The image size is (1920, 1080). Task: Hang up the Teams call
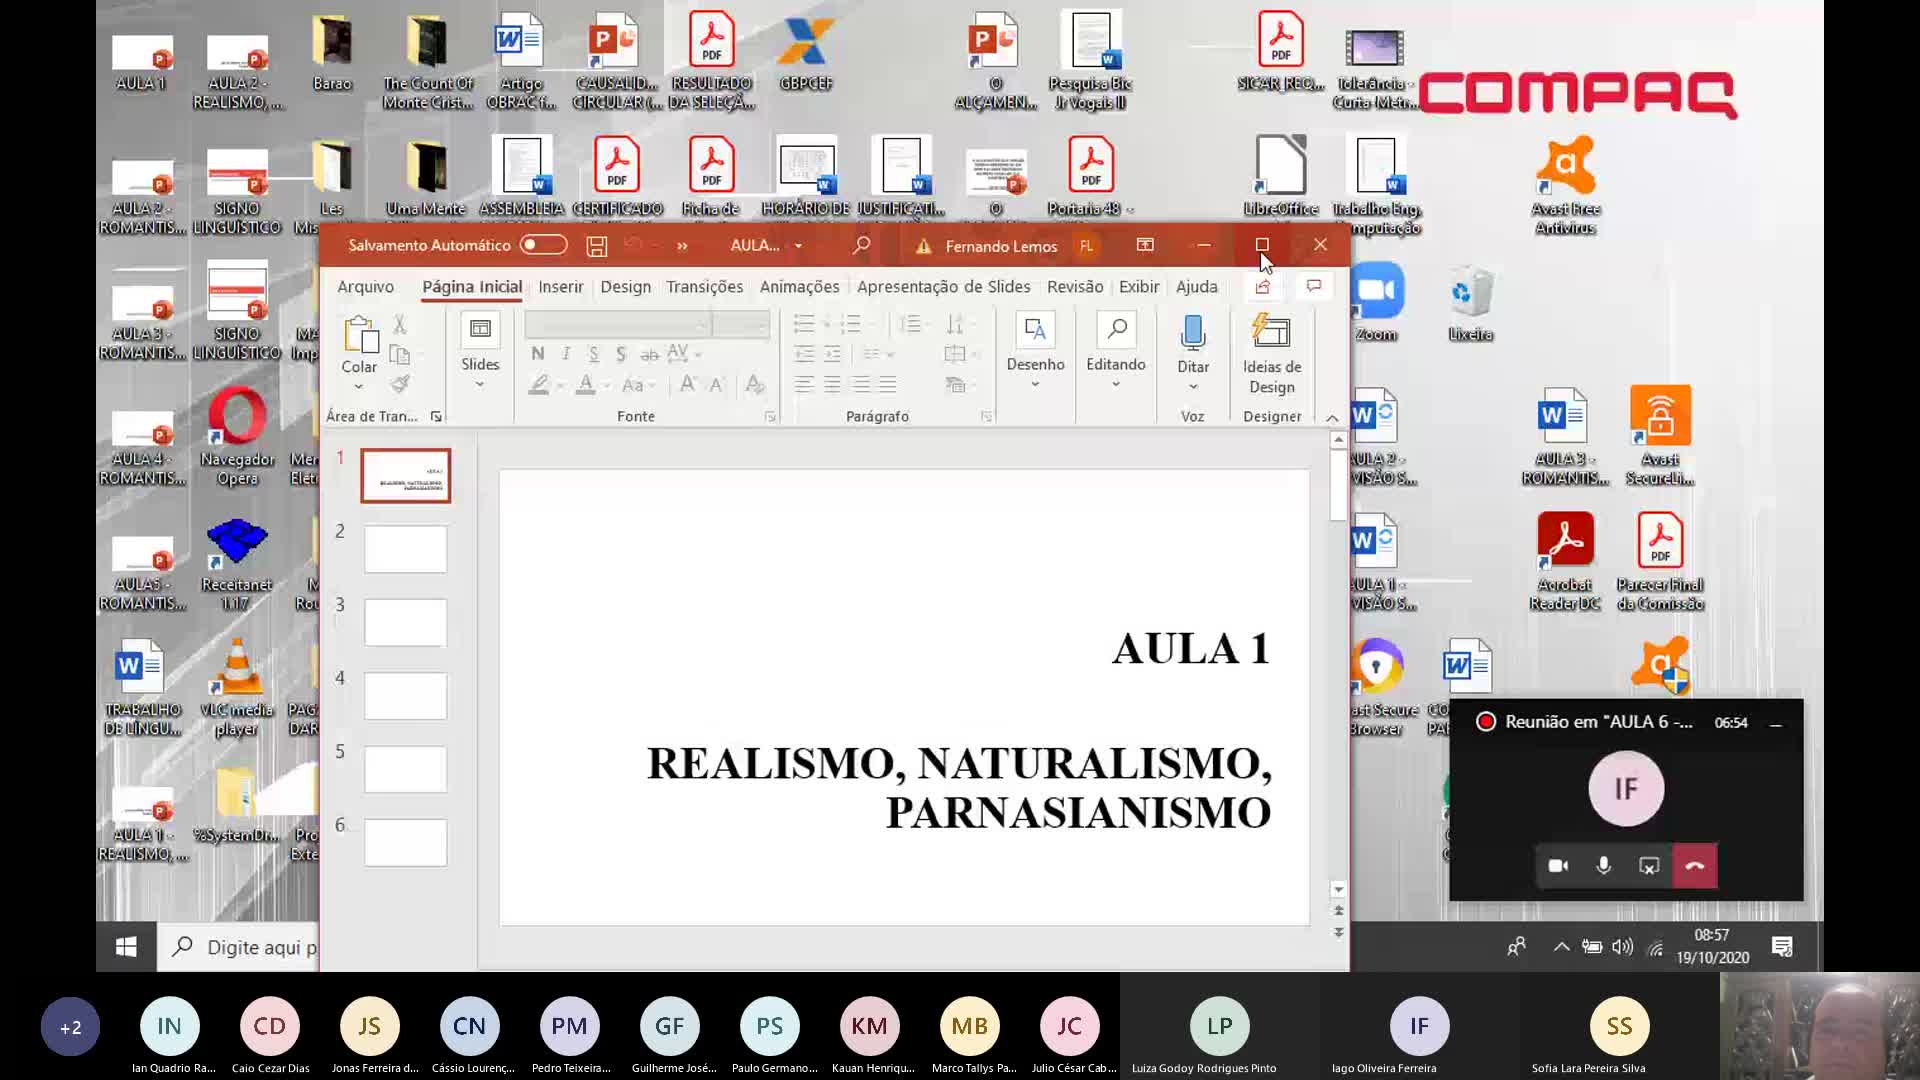click(1695, 866)
